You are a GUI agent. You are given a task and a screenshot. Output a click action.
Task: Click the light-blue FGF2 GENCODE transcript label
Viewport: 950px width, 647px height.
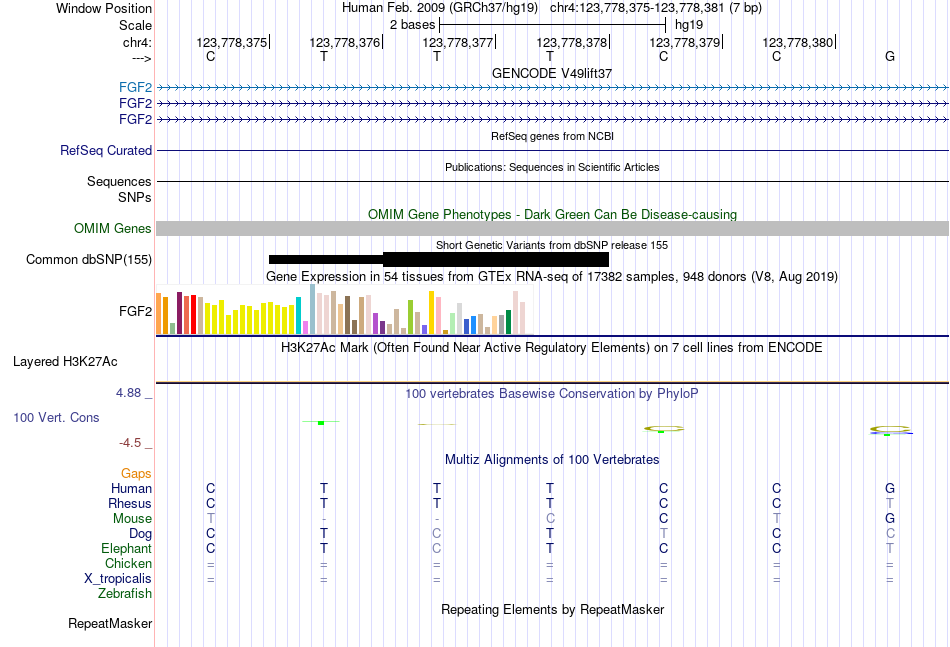click(135, 88)
